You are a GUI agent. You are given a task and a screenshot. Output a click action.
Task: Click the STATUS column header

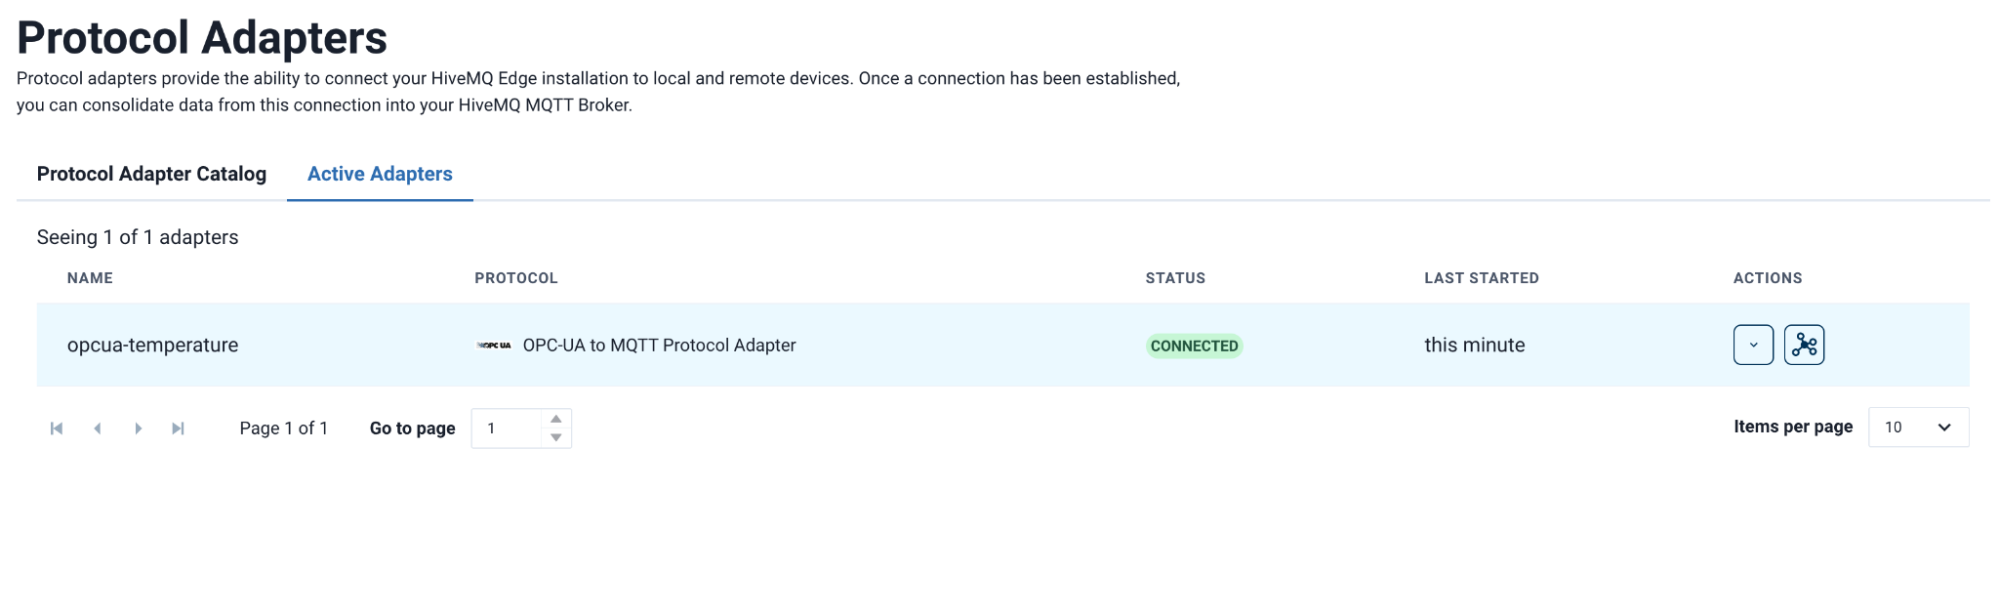pyautogui.click(x=1175, y=278)
